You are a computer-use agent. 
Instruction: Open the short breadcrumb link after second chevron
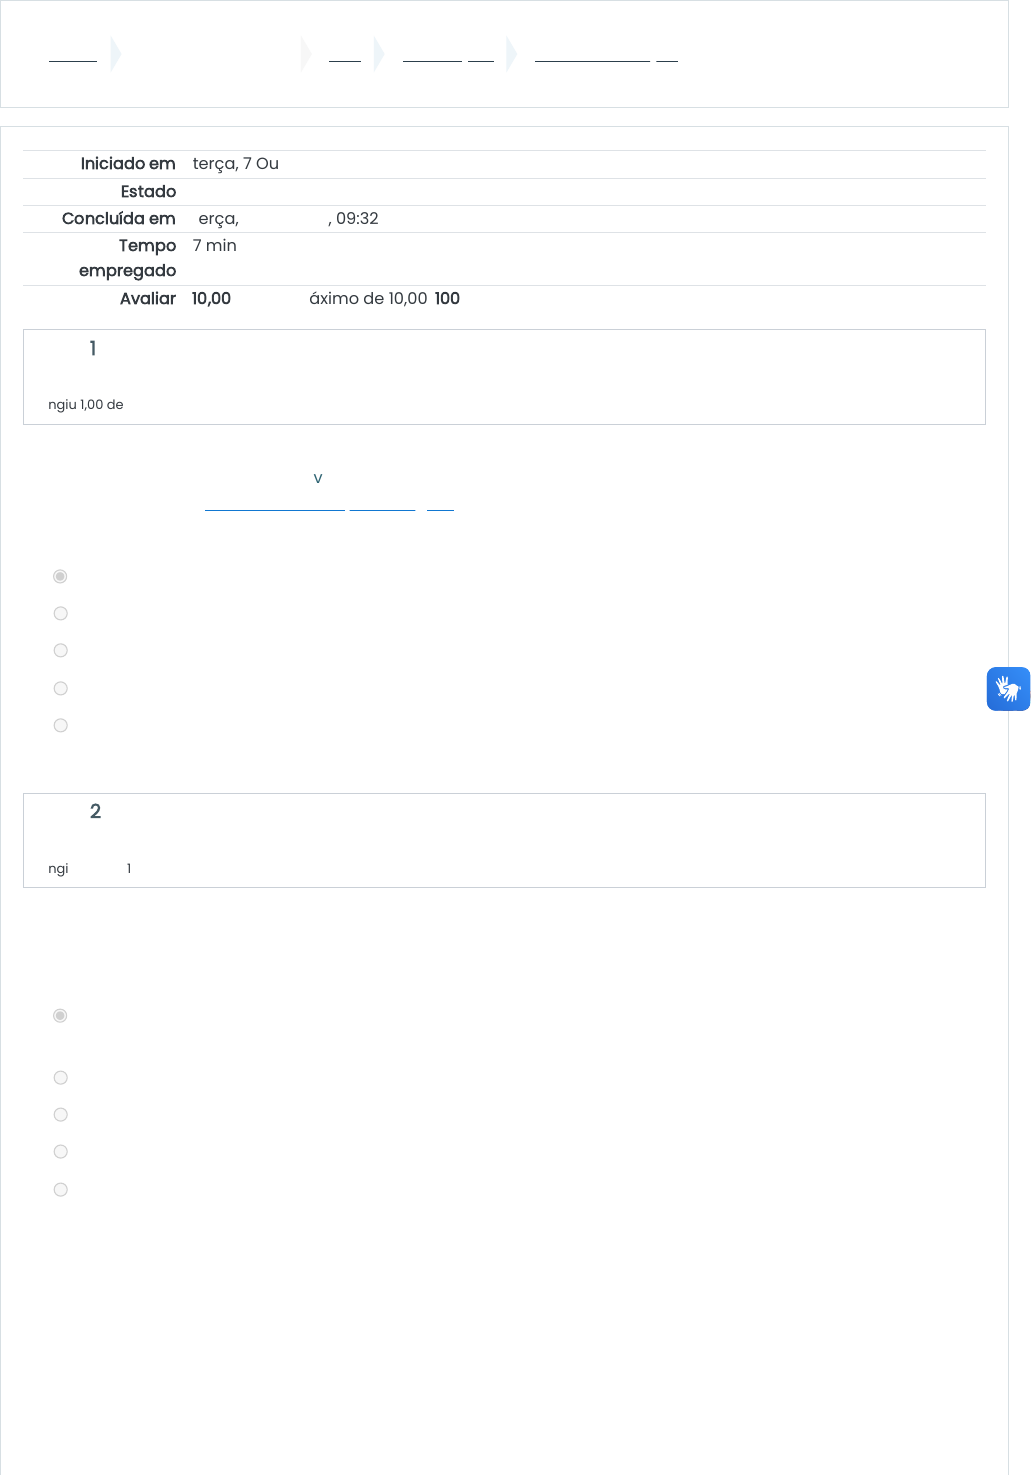pyautogui.click(x=345, y=55)
